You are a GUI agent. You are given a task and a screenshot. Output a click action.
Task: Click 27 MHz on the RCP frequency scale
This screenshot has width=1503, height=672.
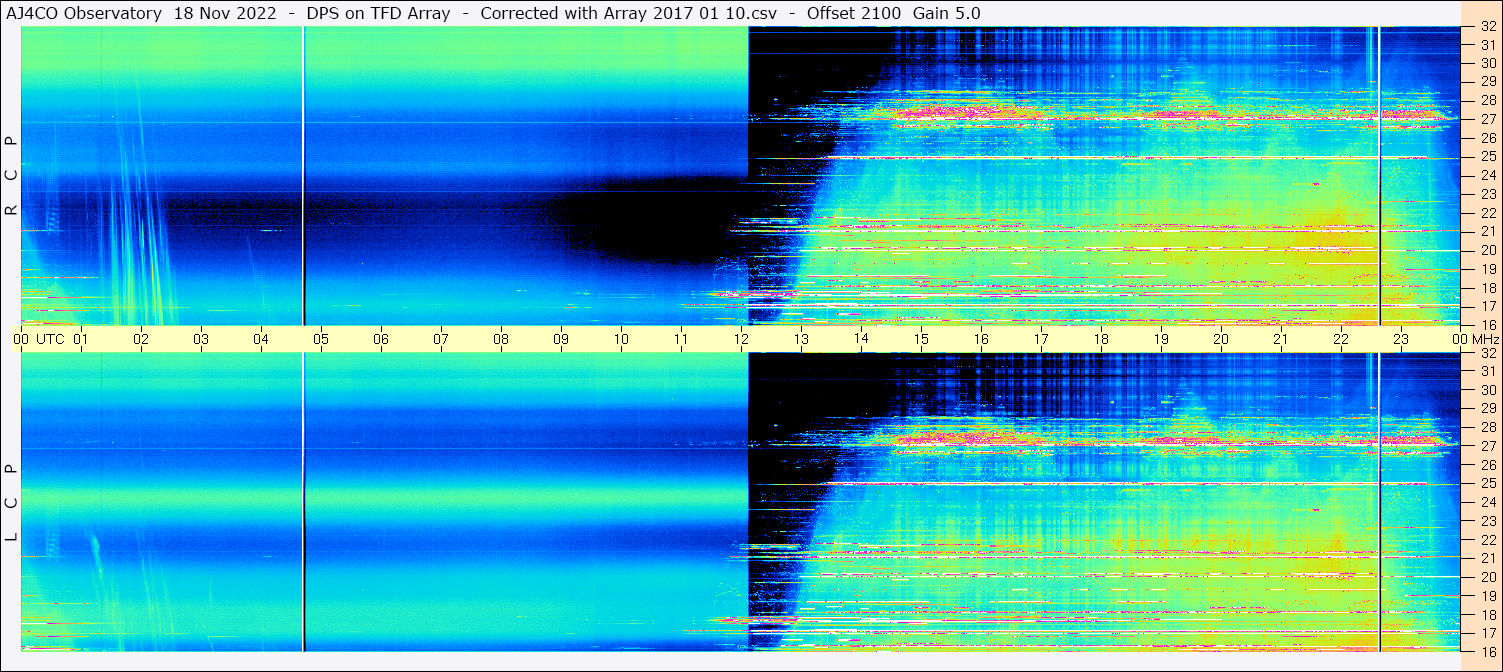click(x=1488, y=119)
